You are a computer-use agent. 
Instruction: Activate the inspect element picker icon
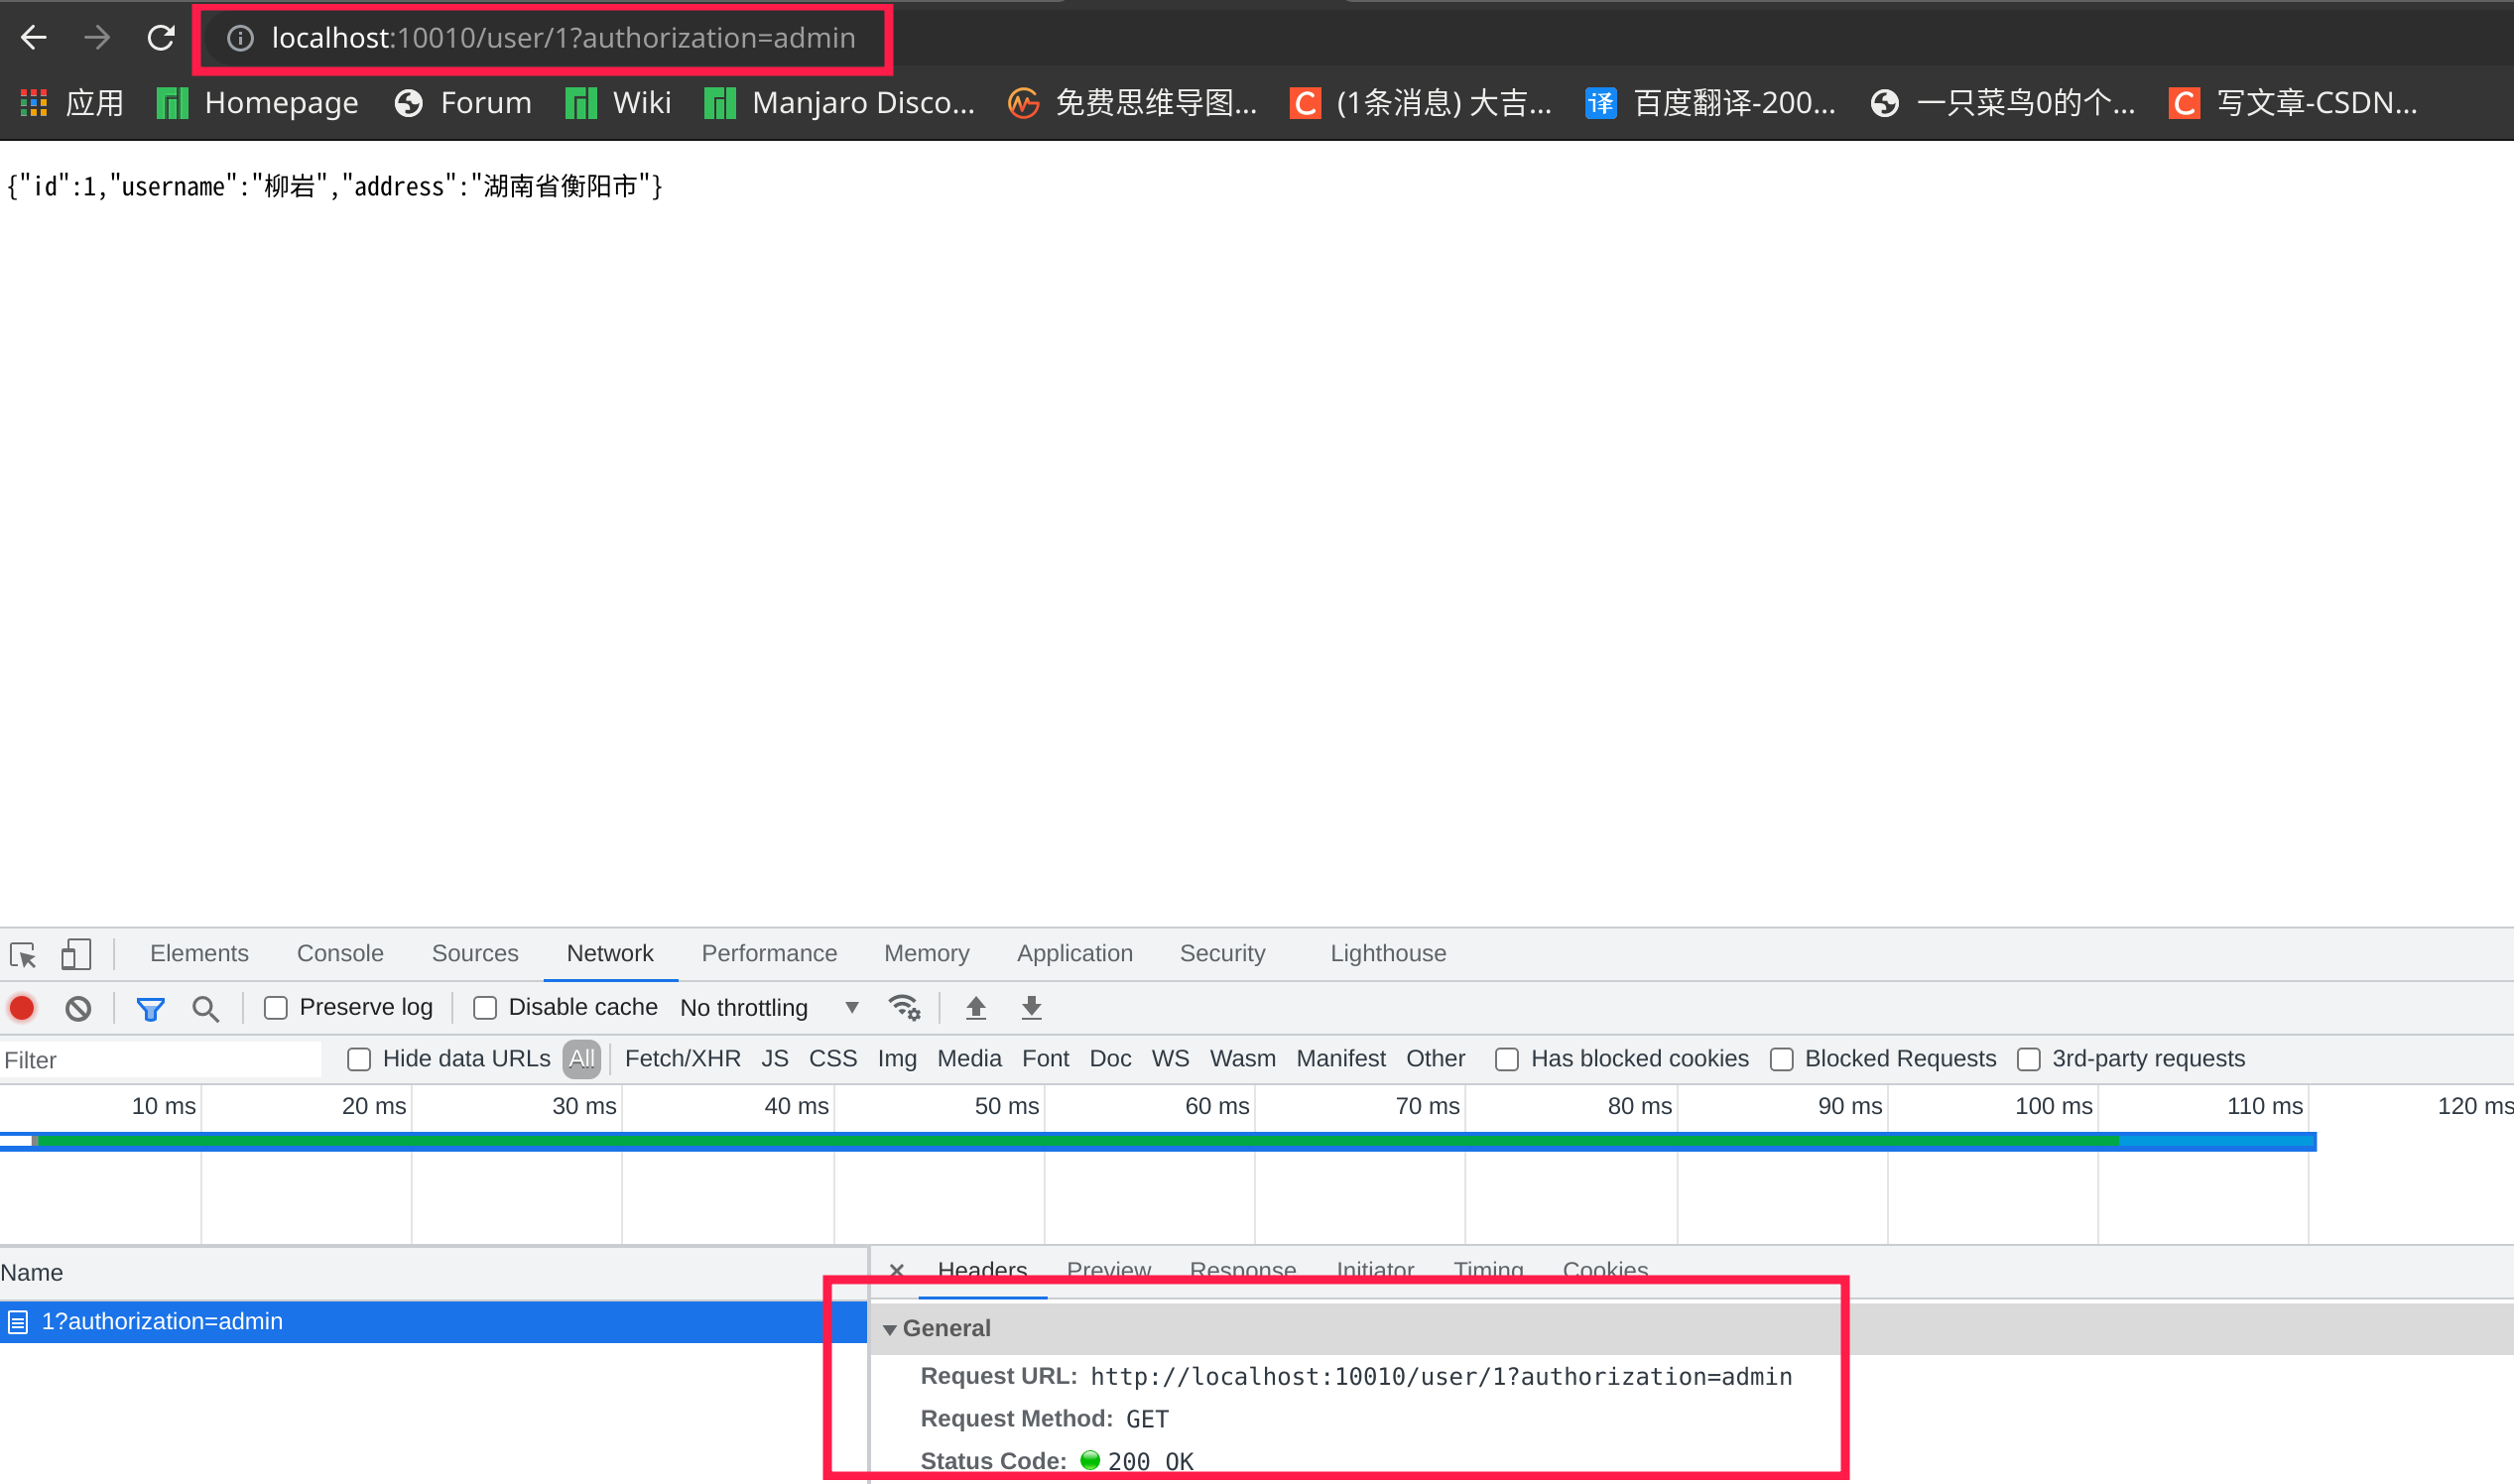point(23,955)
